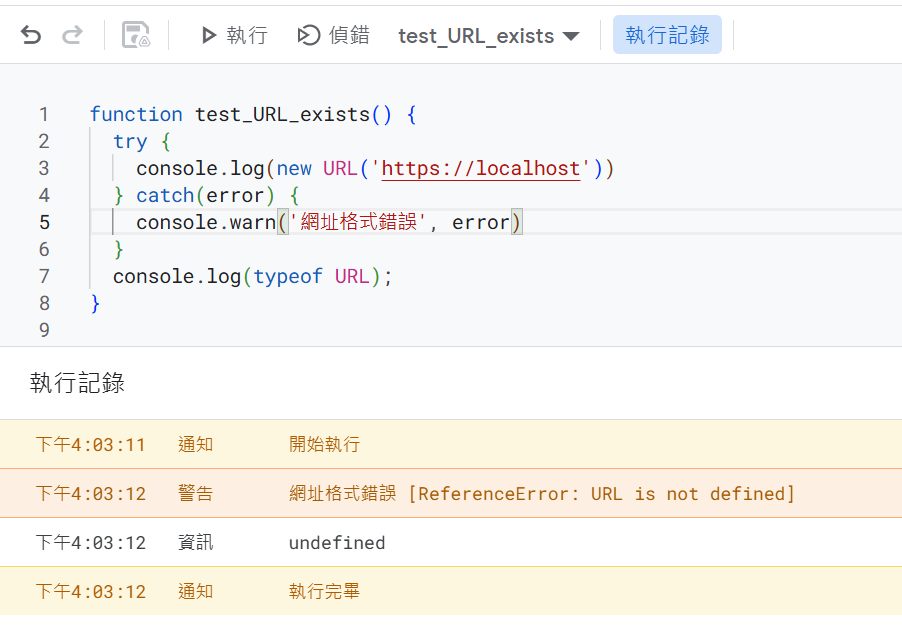This screenshot has height=630, width=902.
Task: Click the 警告 severity label
Action: (x=196, y=494)
